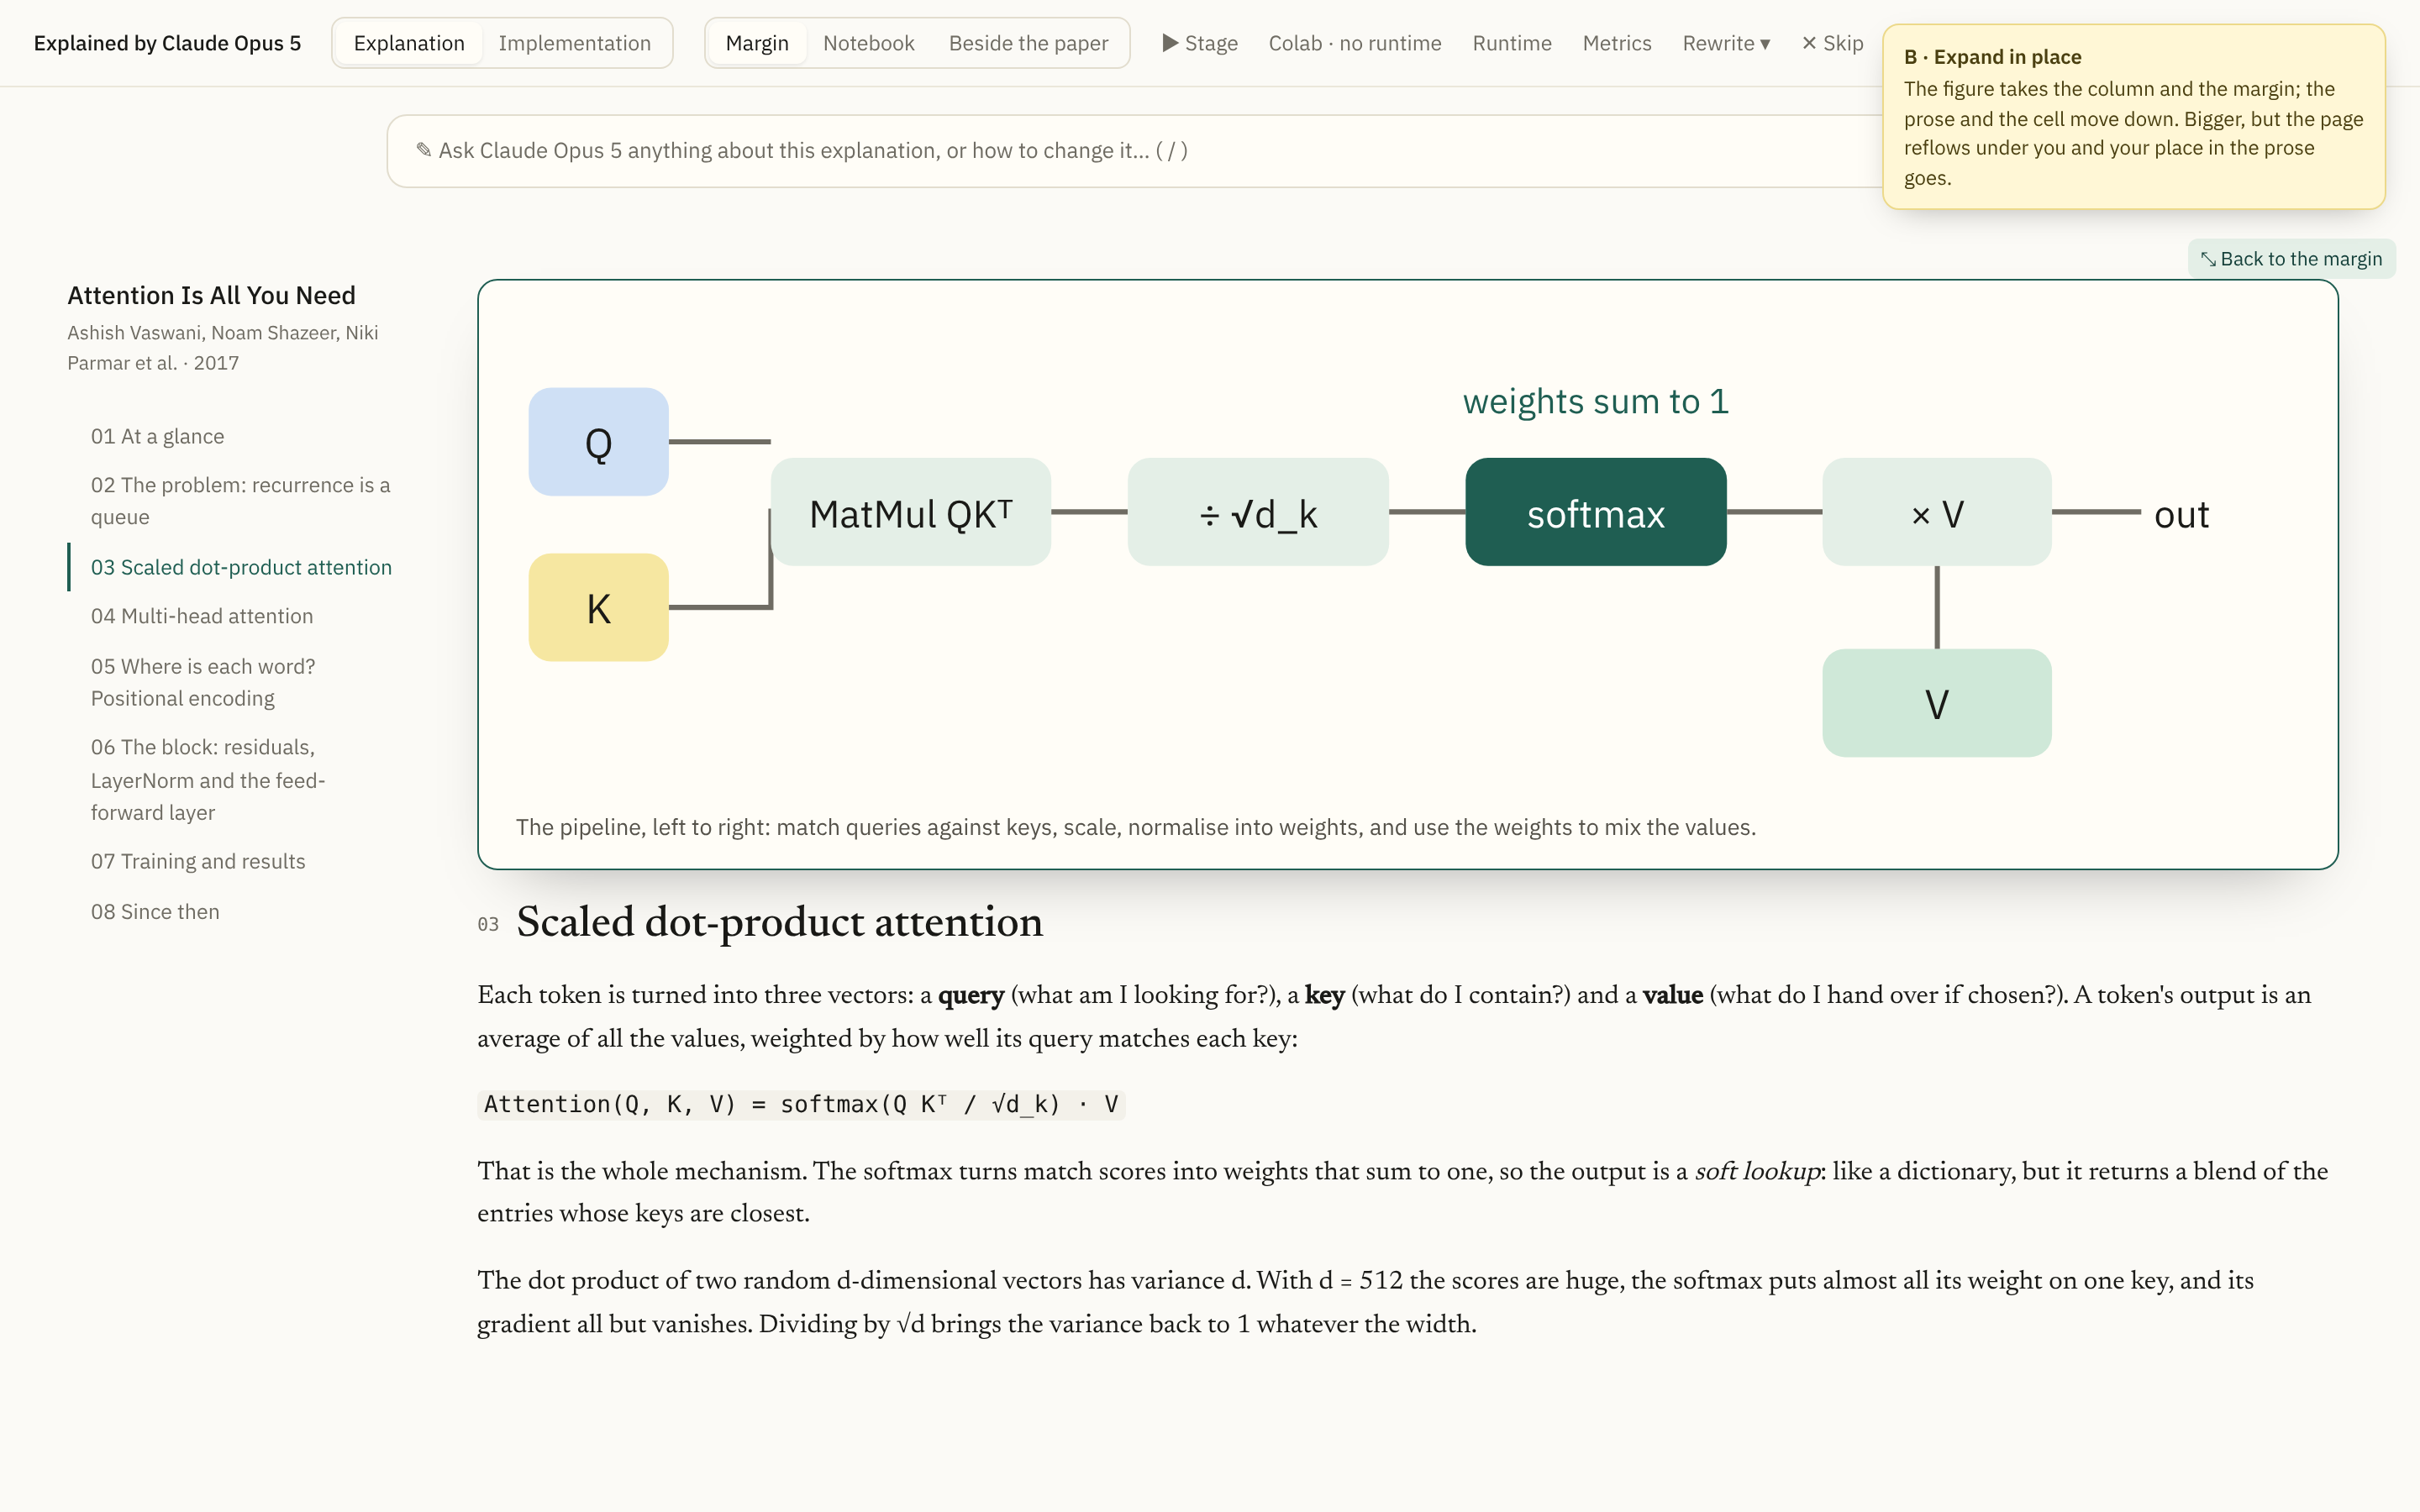The height and width of the screenshot is (1512, 2420).
Task: Go to section 01 At a glance
Action: pyautogui.click(x=157, y=436)
